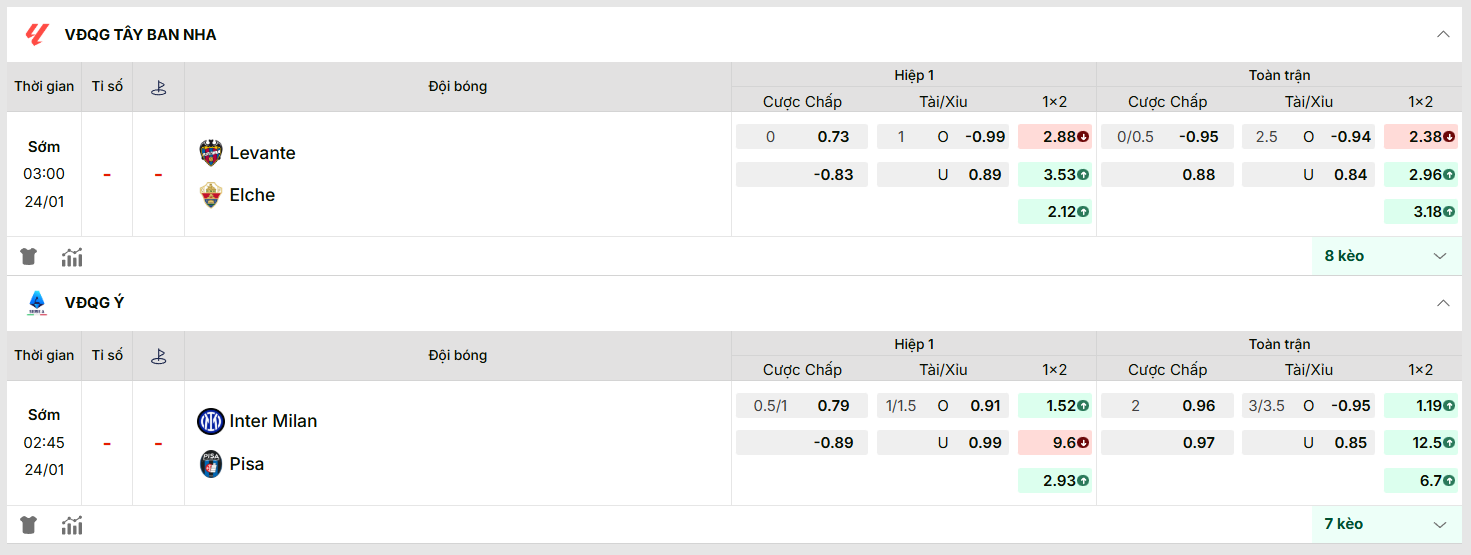Open the jersey icon under Levante match

[28, 257]
